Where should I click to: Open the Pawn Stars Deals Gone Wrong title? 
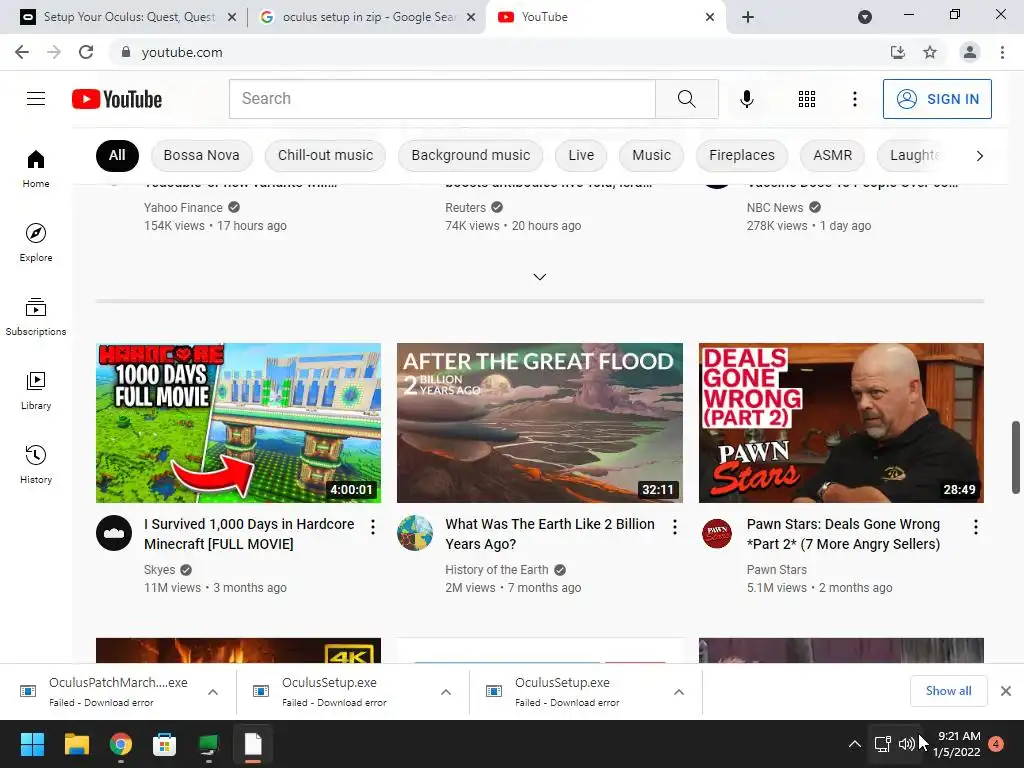click(x=843, y=534)
